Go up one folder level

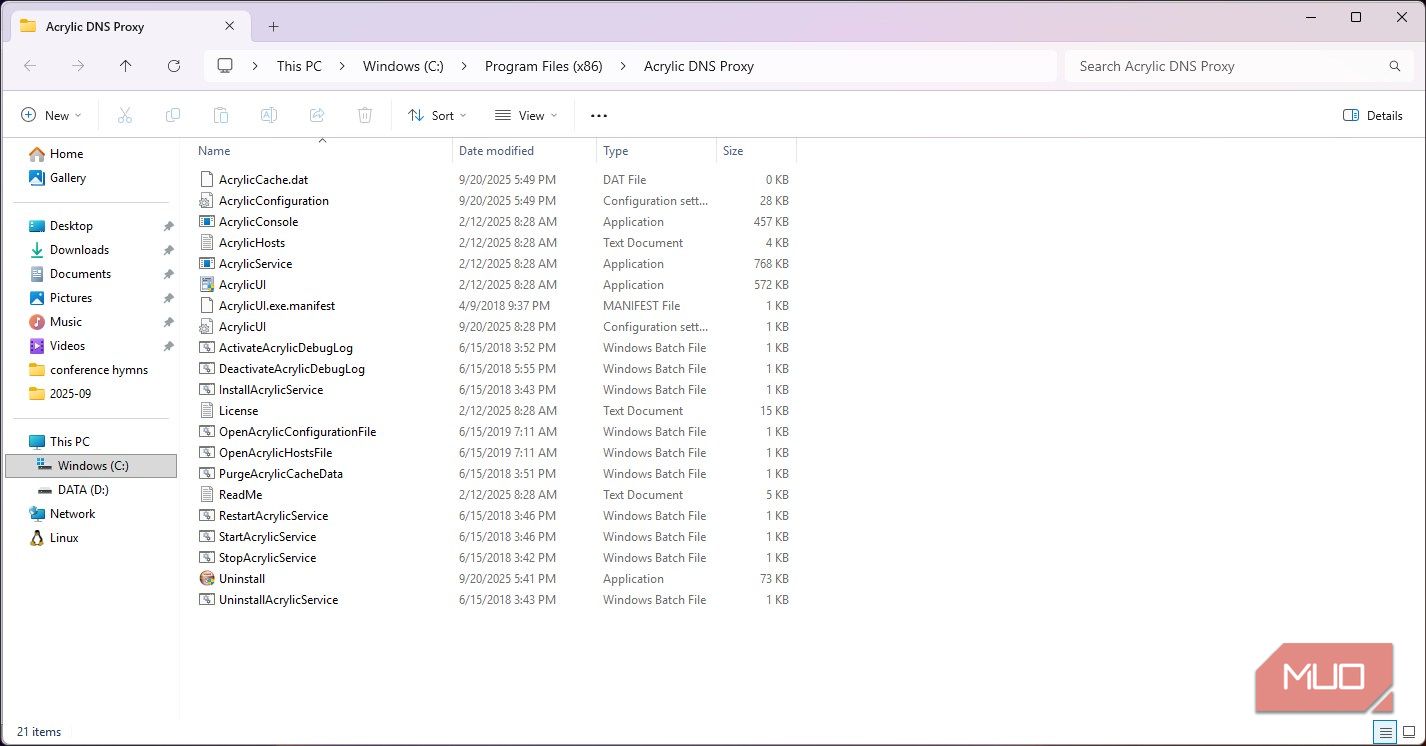pyautogui.click(x=125, y=66)
